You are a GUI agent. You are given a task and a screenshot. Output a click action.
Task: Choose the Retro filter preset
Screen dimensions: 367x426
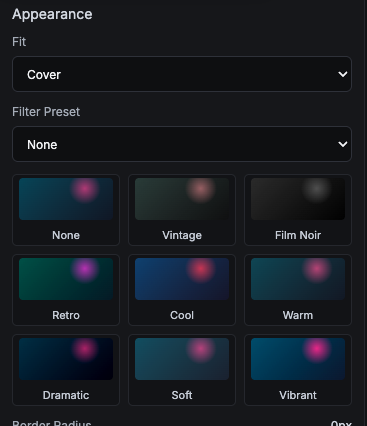(x=66, y=290)
